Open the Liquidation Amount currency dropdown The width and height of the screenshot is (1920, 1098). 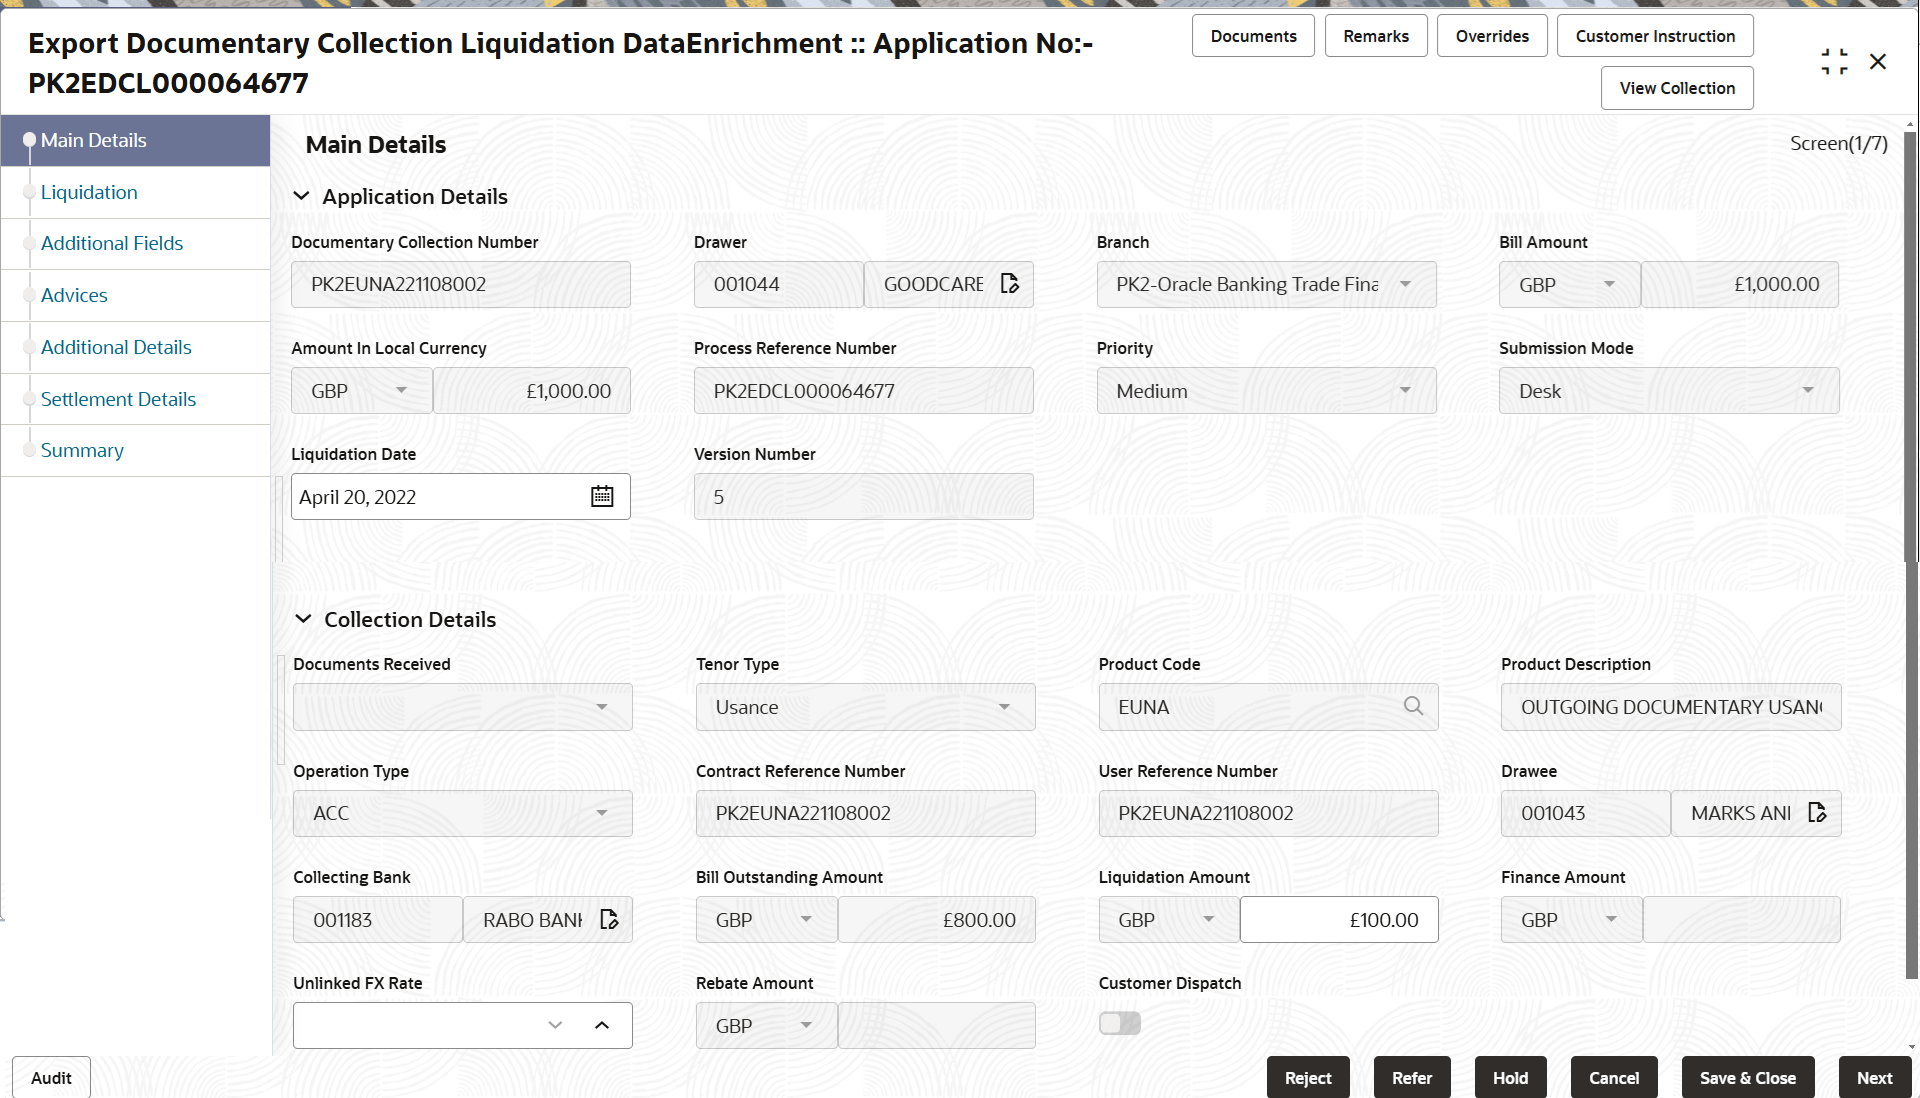pos(1168,920)
